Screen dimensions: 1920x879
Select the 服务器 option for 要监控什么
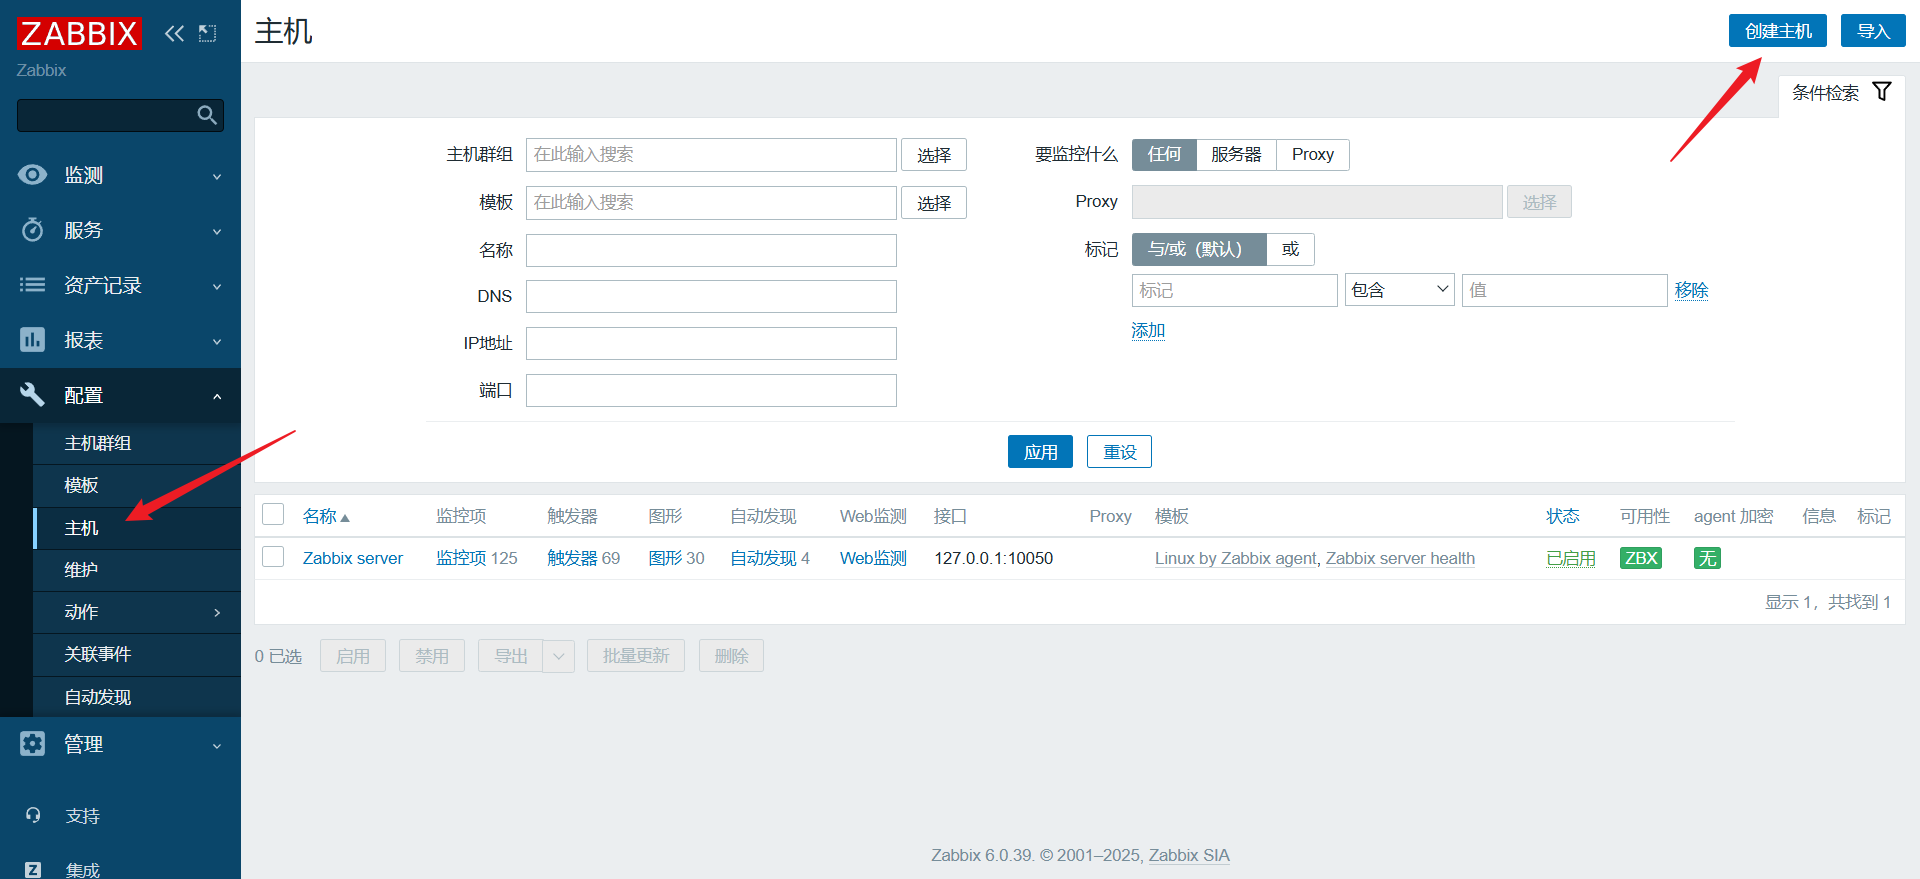pyautogui.click(x=1235, y=154)
